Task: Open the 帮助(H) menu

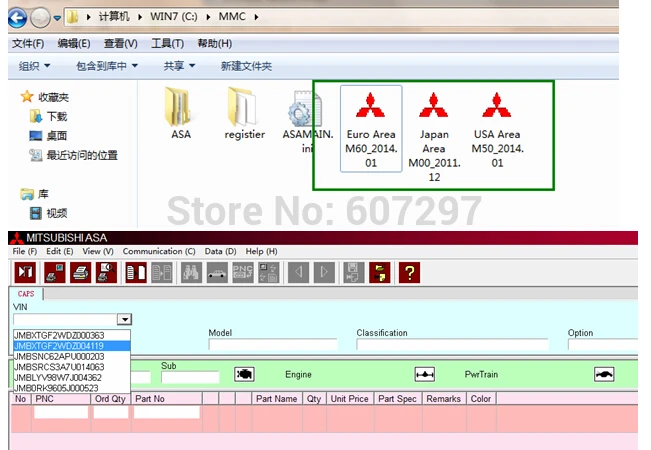Action: 215,43
